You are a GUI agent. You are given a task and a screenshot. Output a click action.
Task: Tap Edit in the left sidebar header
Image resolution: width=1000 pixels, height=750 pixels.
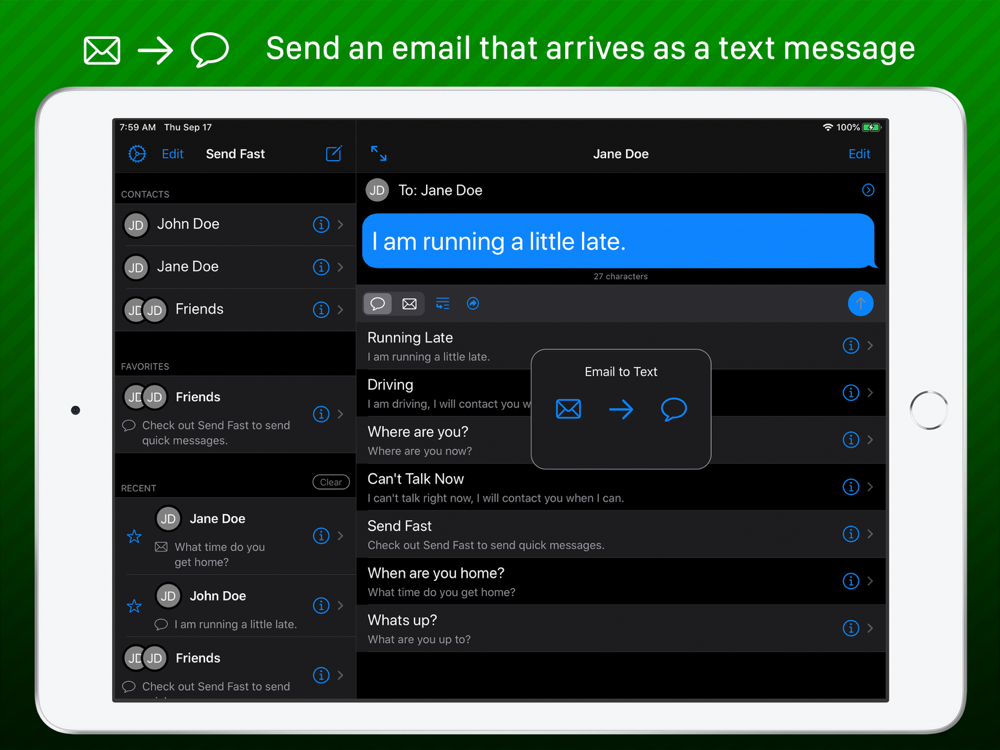[x=172, y=154]
